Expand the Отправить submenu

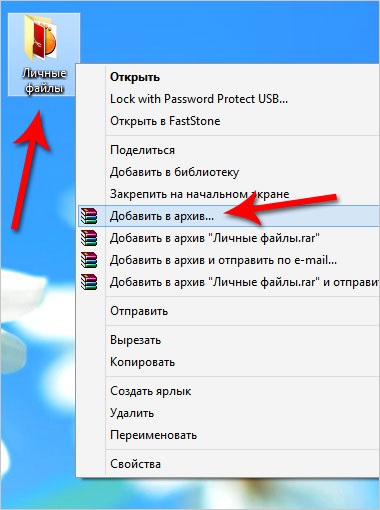point(139,311)
